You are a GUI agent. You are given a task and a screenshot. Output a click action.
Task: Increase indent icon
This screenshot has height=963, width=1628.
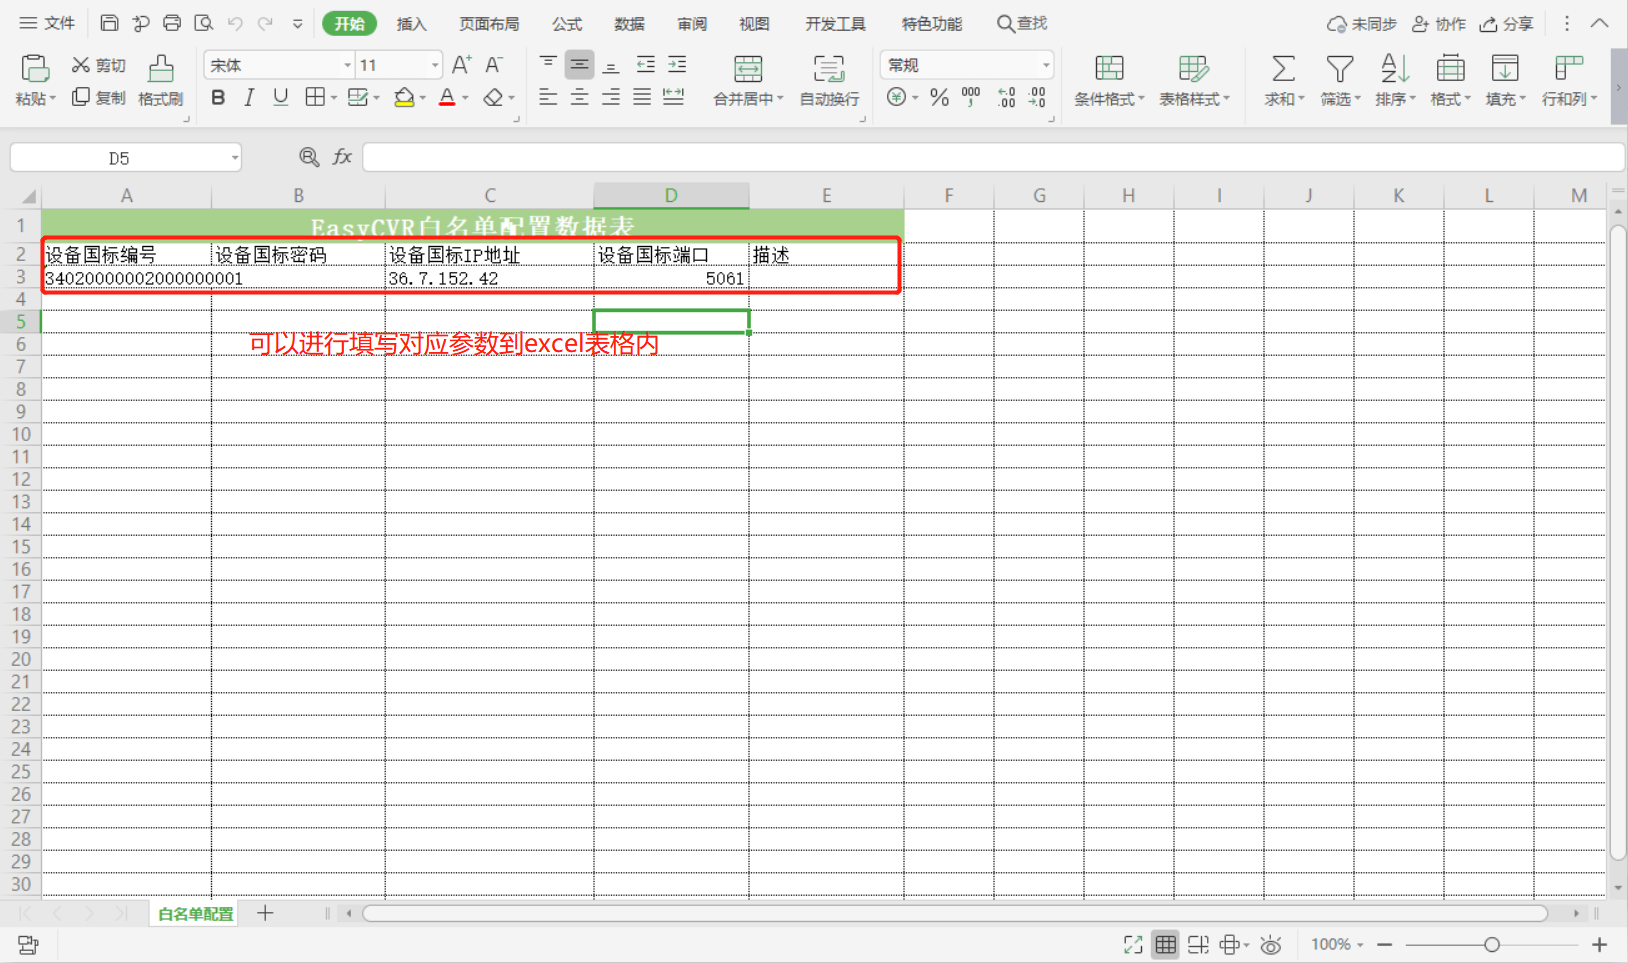click(677, 65)
